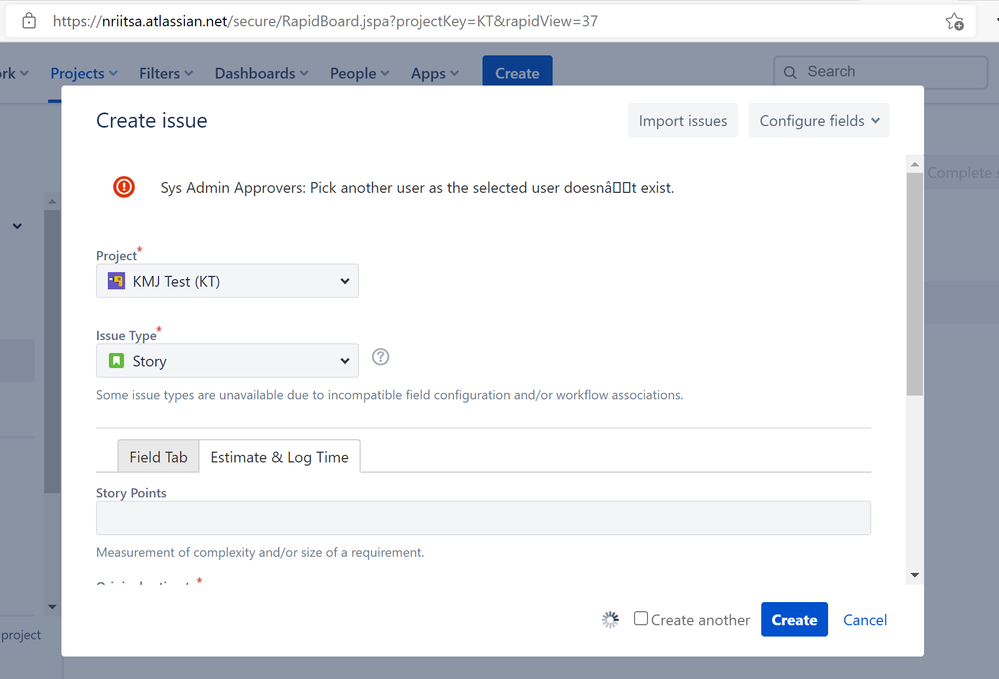Viewport: 999px width, 679px height.
Task: Open the People menu
Action: (x=359, y=73)
